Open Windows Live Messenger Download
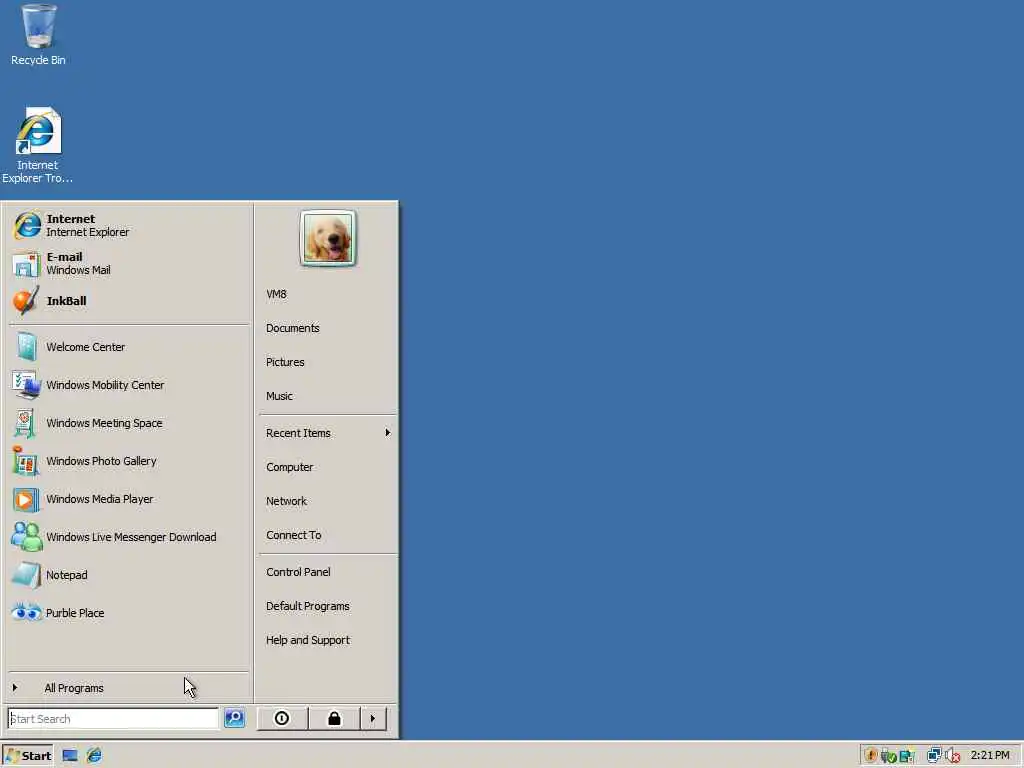 tap(129, 537)
